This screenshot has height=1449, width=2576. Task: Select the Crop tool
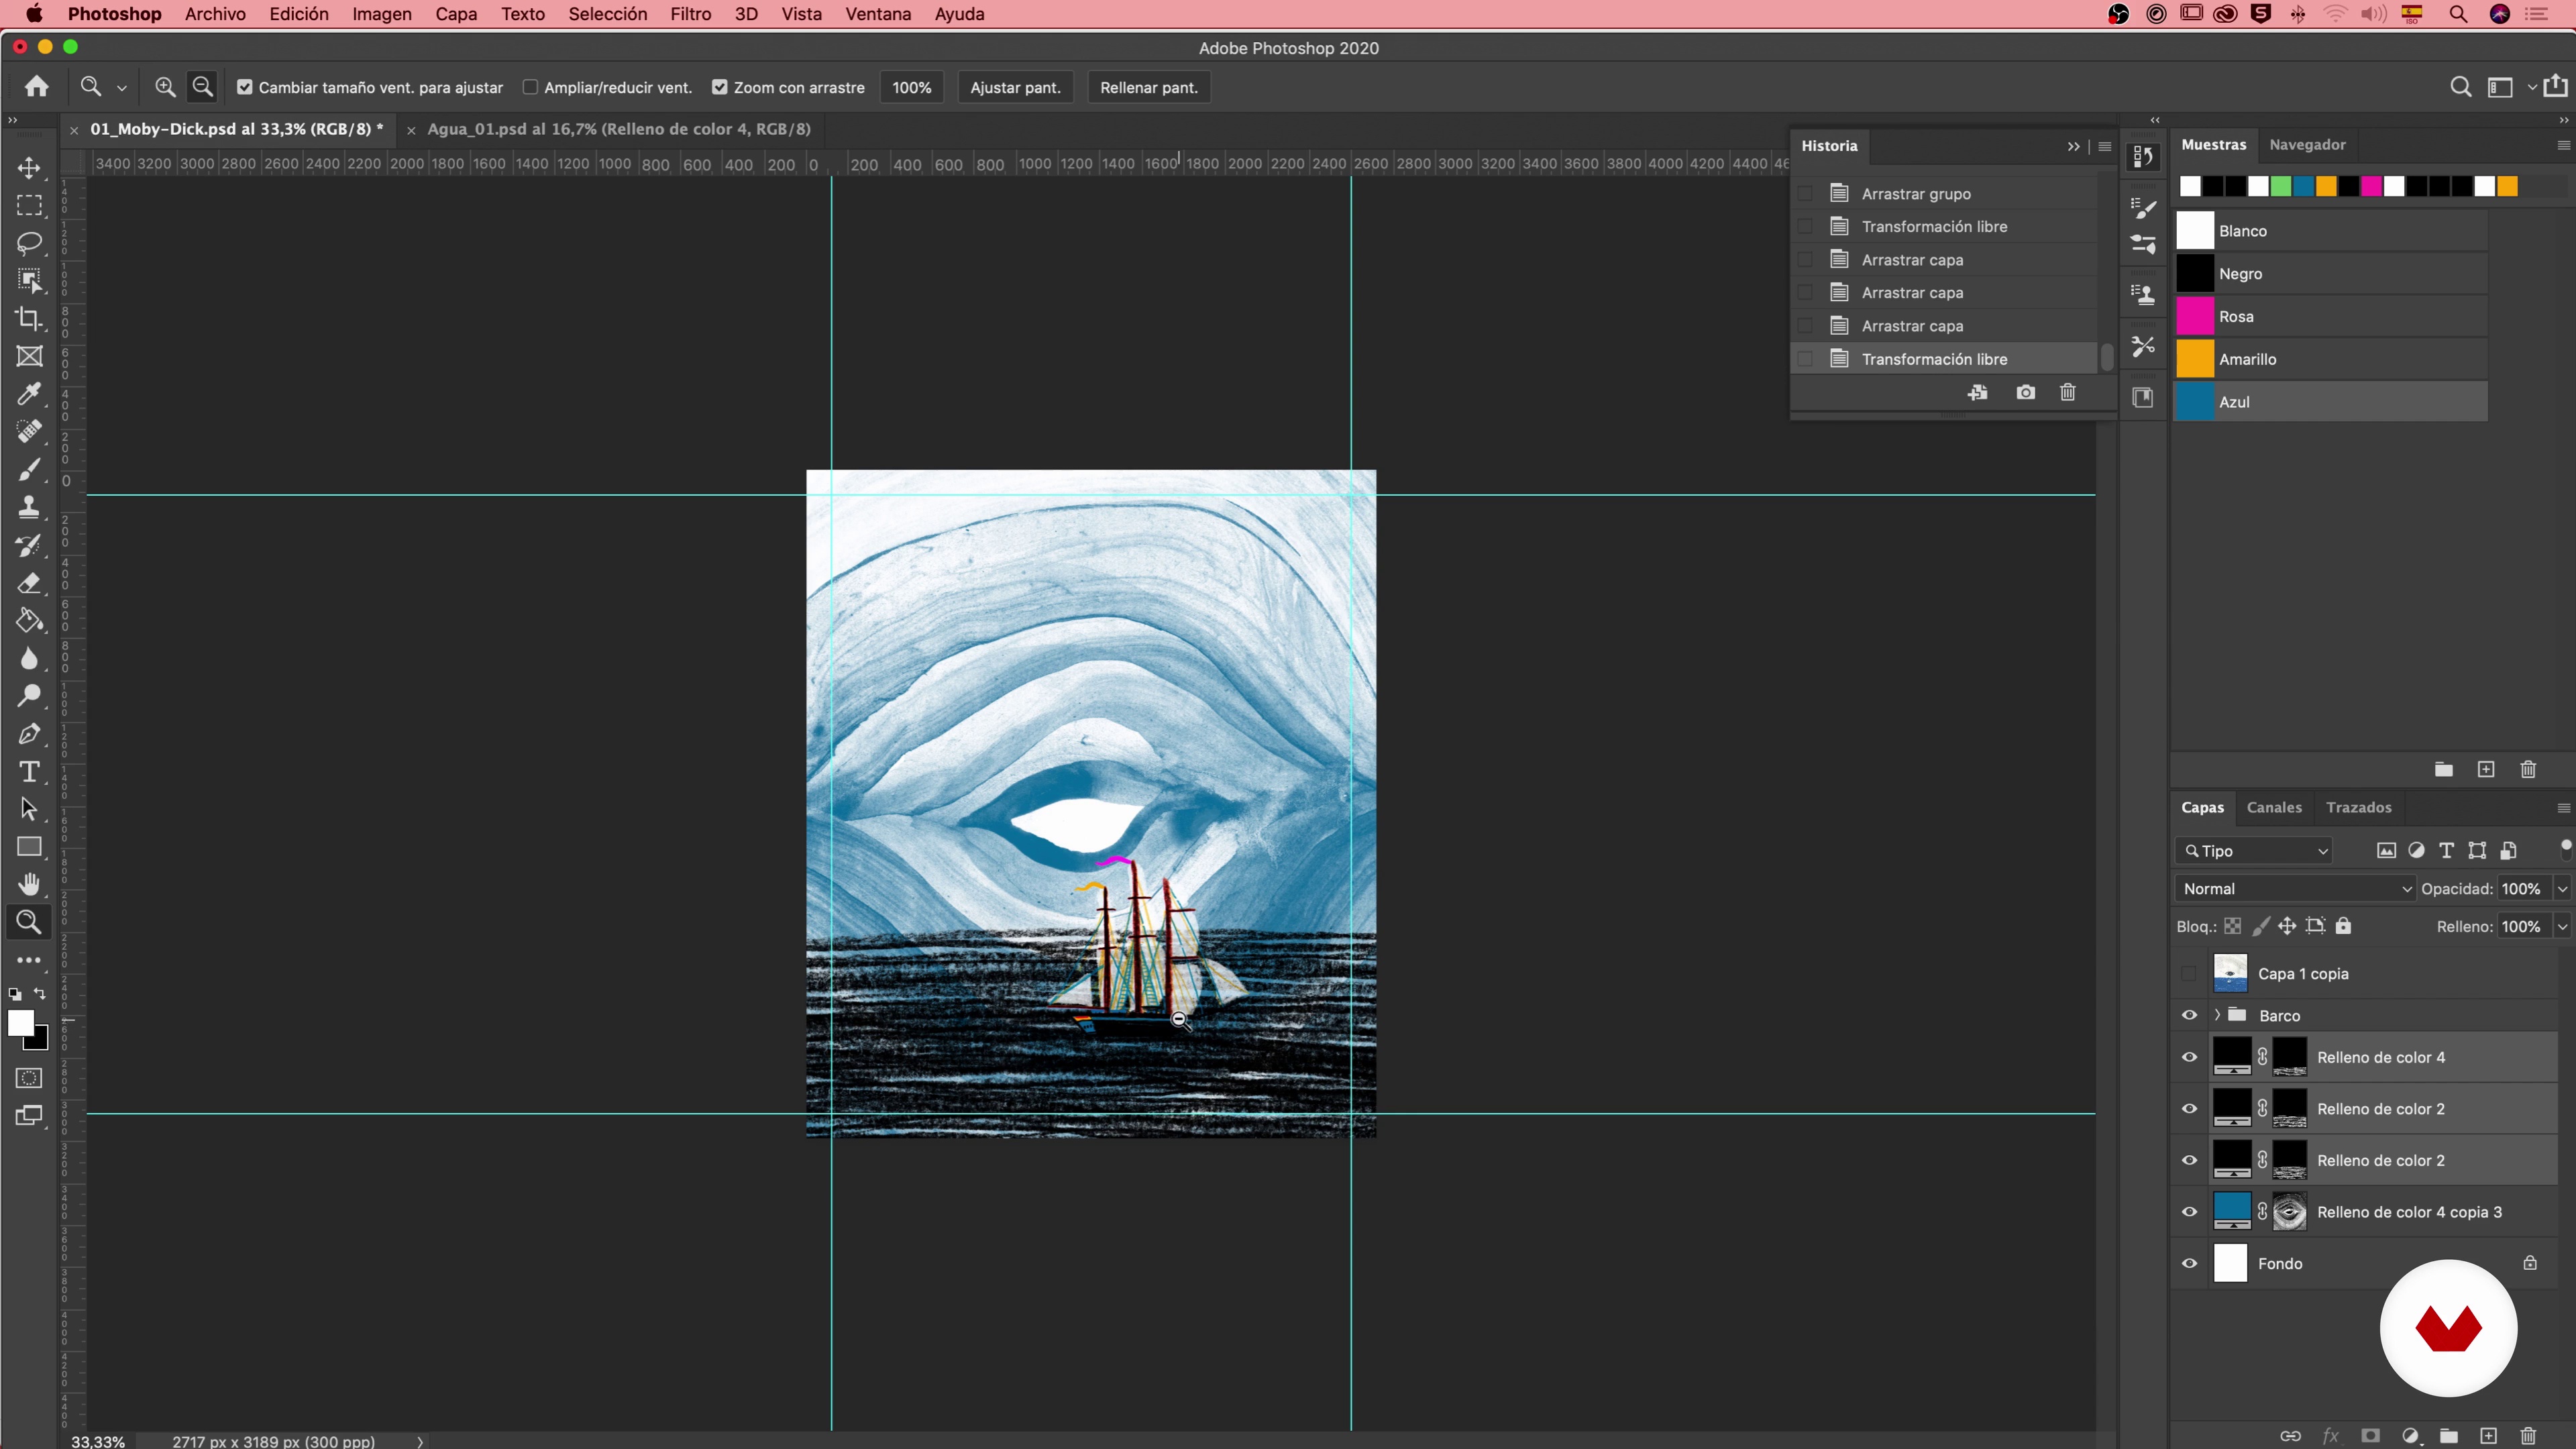[x=29, y=318]
